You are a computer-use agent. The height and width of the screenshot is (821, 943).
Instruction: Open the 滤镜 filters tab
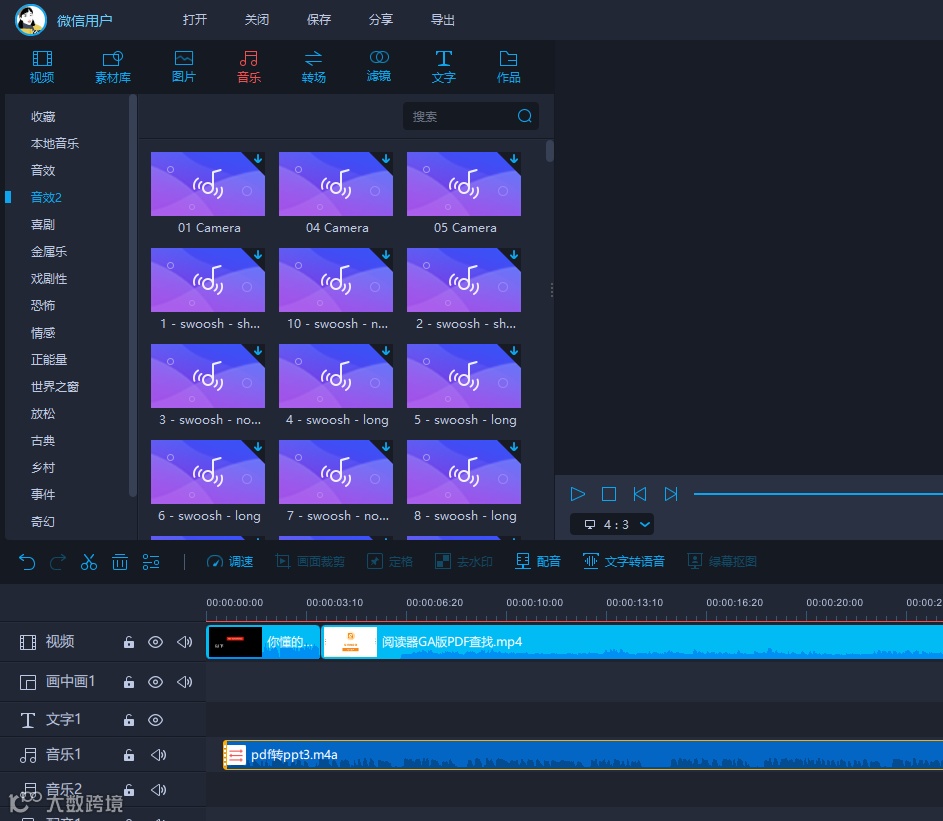(379, 67)
